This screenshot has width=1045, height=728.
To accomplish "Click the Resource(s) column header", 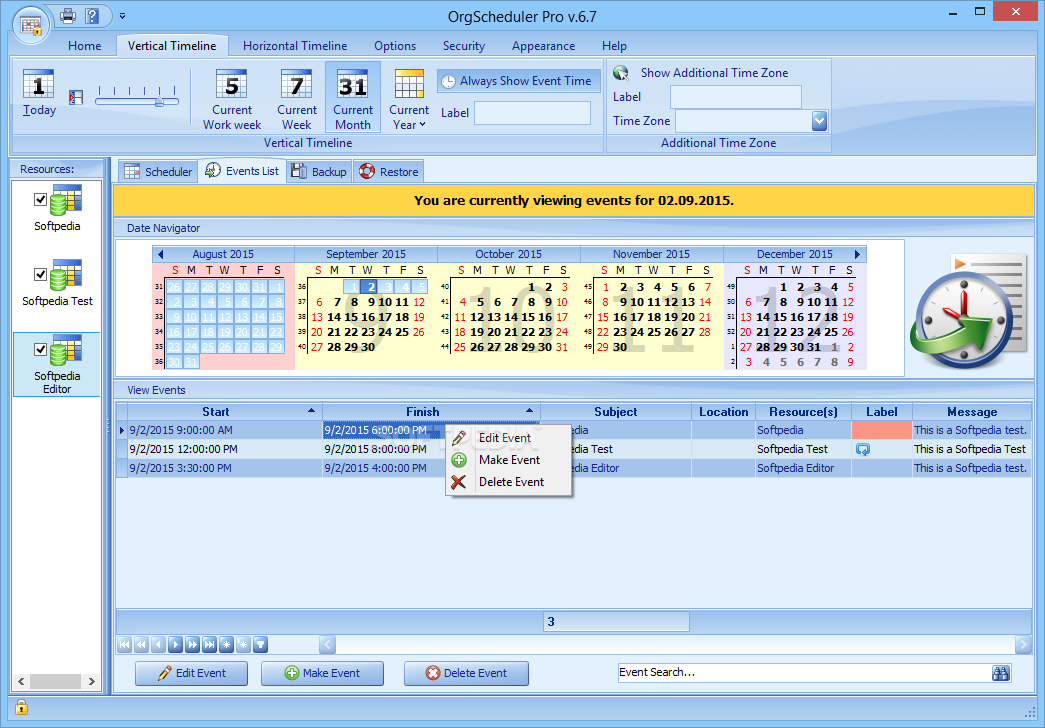I will (803, 412).
